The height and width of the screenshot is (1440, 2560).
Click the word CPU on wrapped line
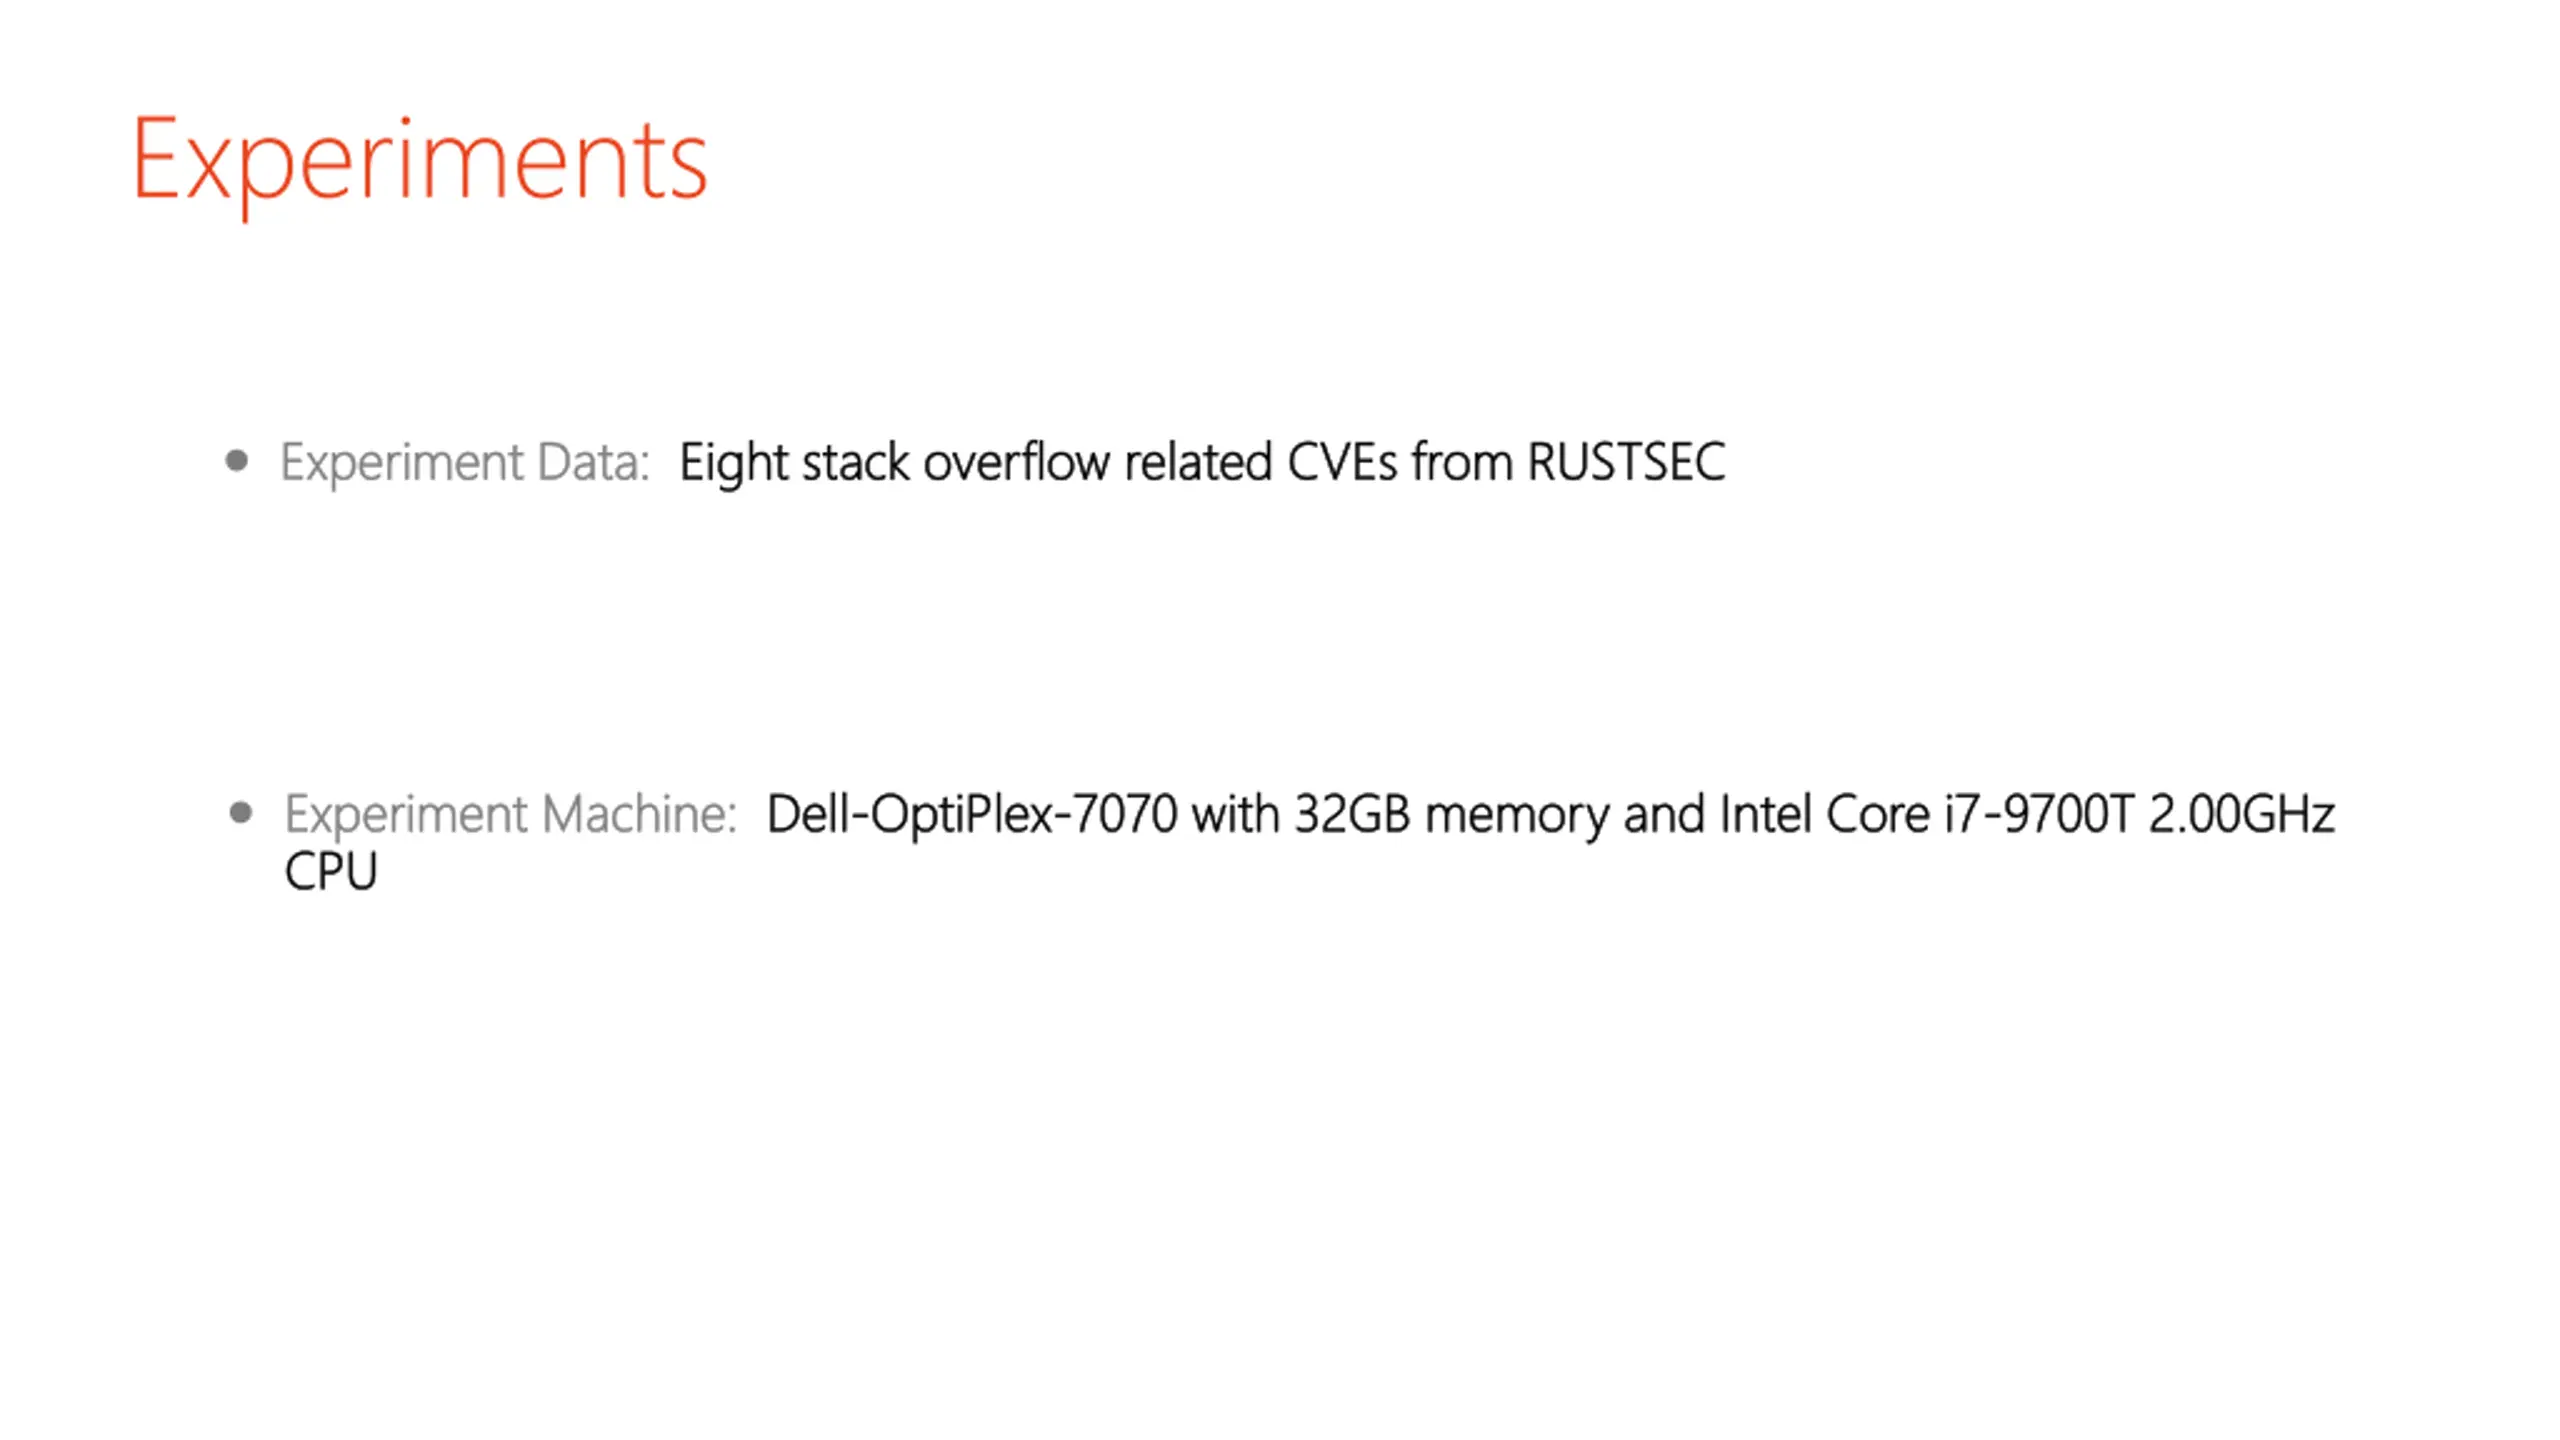[x=331, y=872]
